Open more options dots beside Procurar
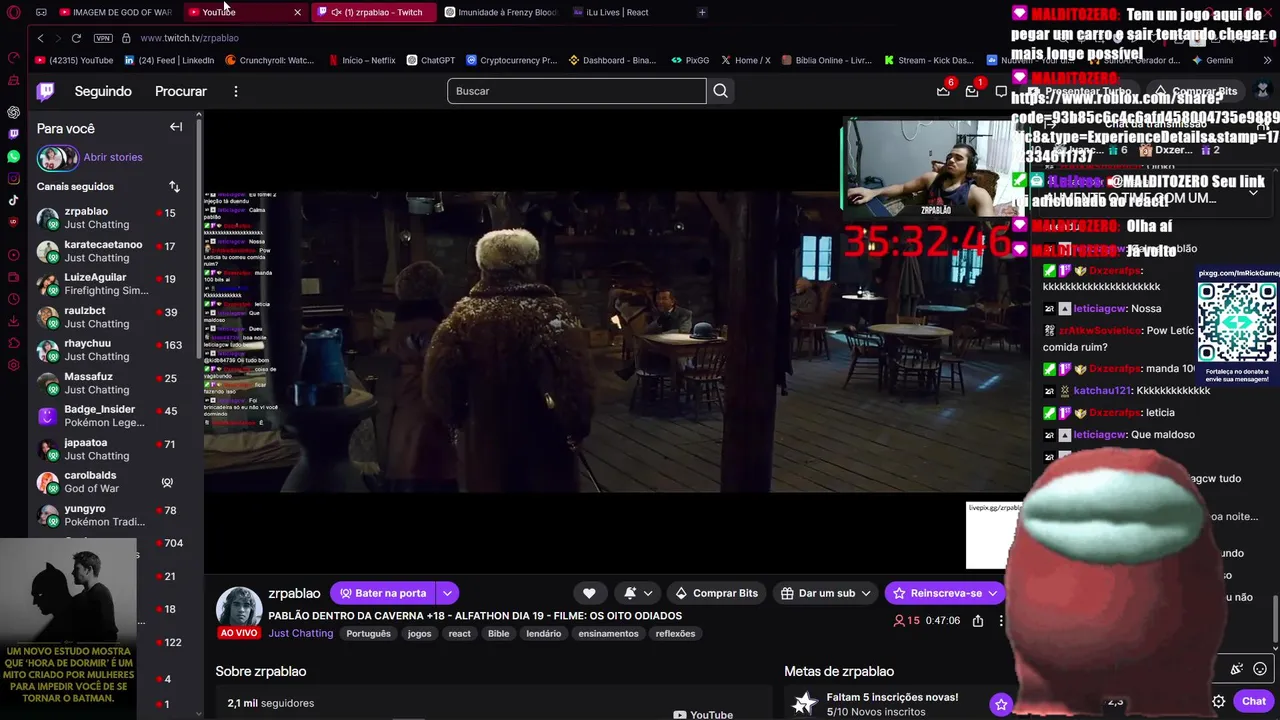Viewport: 1280px width, 720px height. click(236, 91)
